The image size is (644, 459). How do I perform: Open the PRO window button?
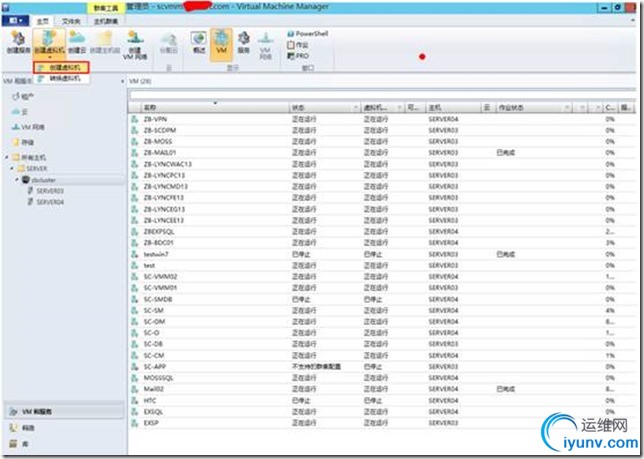click(x=298, y=55)
